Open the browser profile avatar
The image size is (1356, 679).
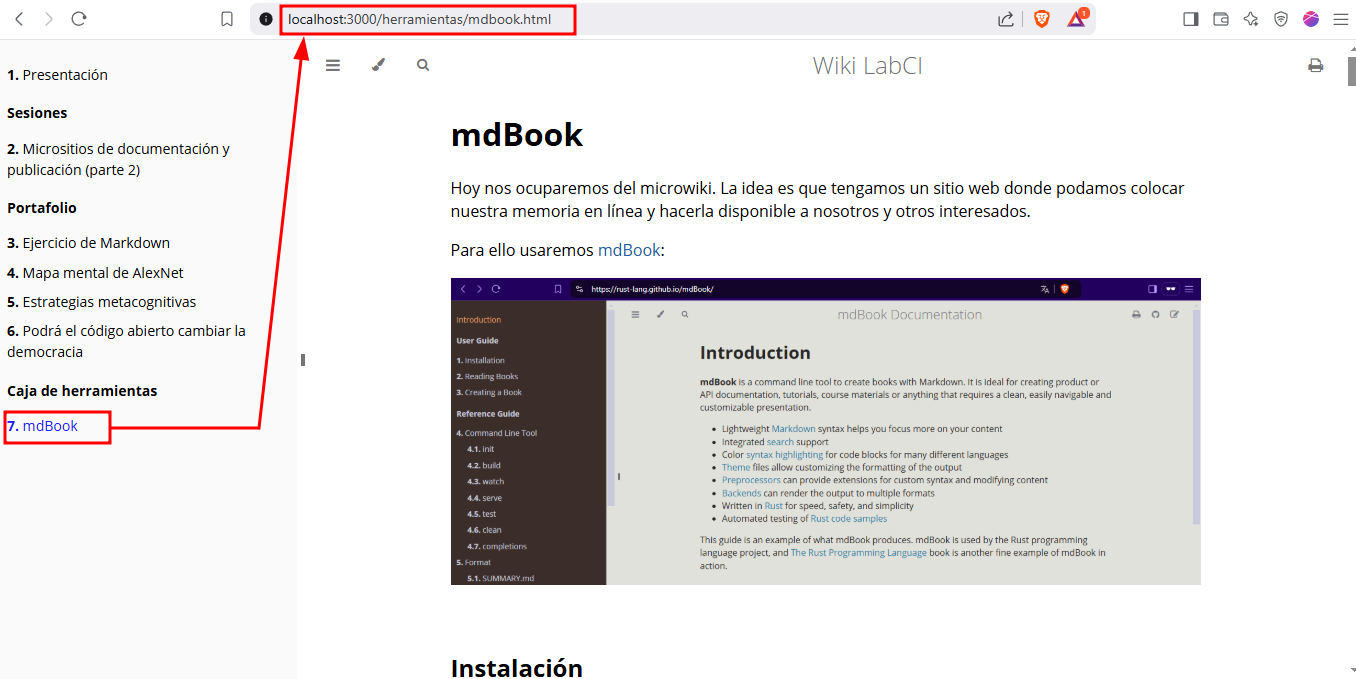pyautogui.click(x=1311, y=19)
